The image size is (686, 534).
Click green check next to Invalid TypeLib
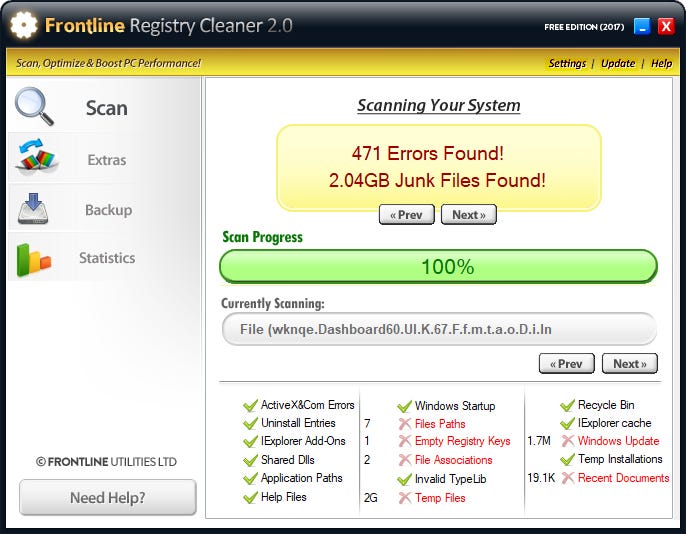[x=404, y=479]
